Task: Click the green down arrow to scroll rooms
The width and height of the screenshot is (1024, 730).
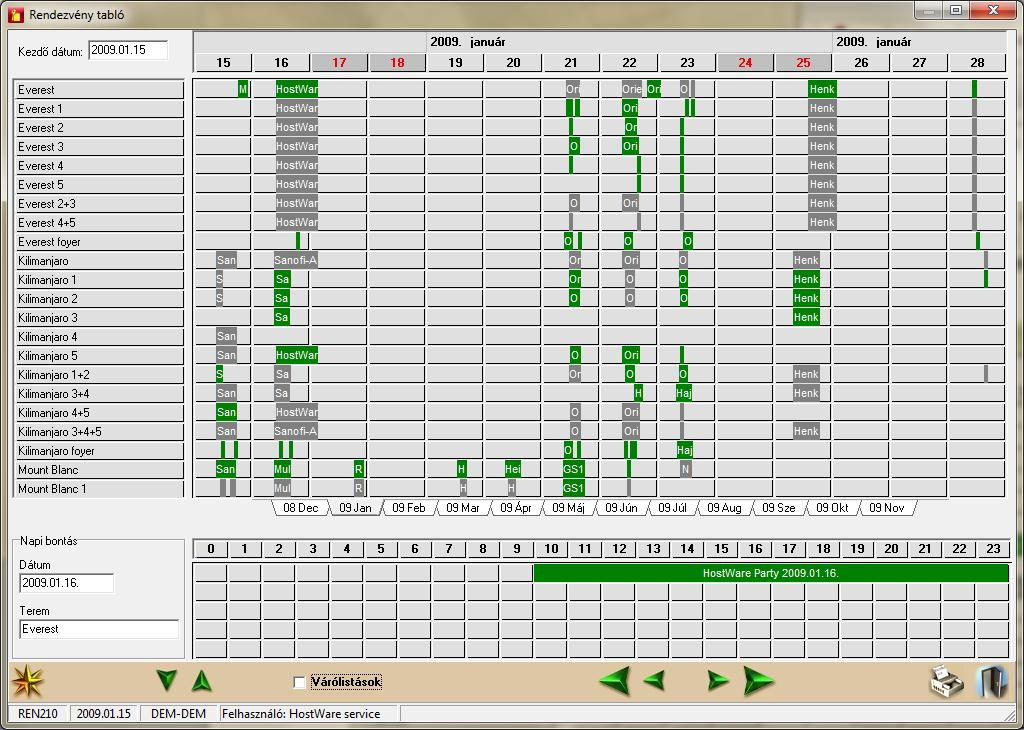Action: click(167, 680)
